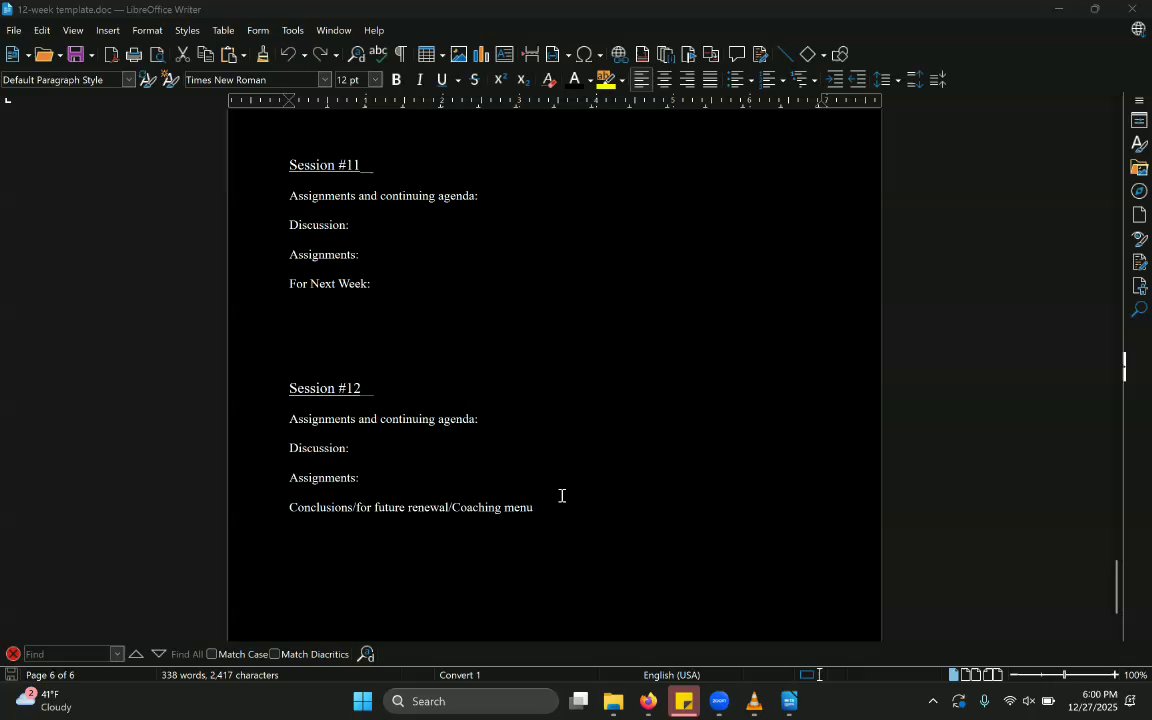The image size is (1152, 720).
Task: Open the font size dropdown
Action: click(375, 79)
